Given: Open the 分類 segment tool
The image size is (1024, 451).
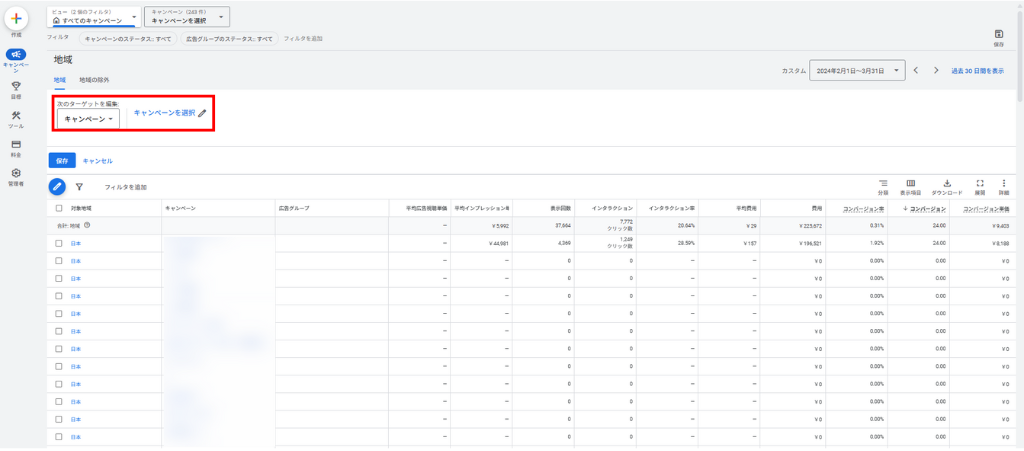Looking at the screenshot, I should [883, 187].
